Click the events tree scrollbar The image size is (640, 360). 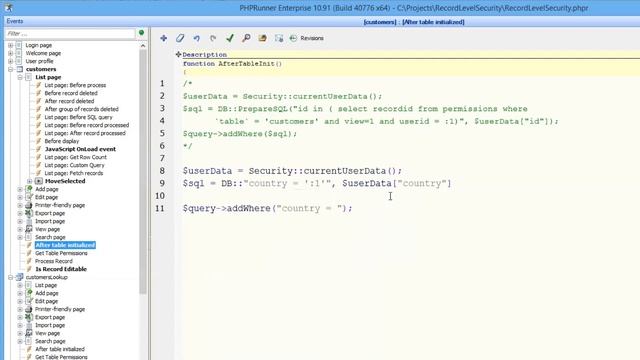click(x=142, y=171)
